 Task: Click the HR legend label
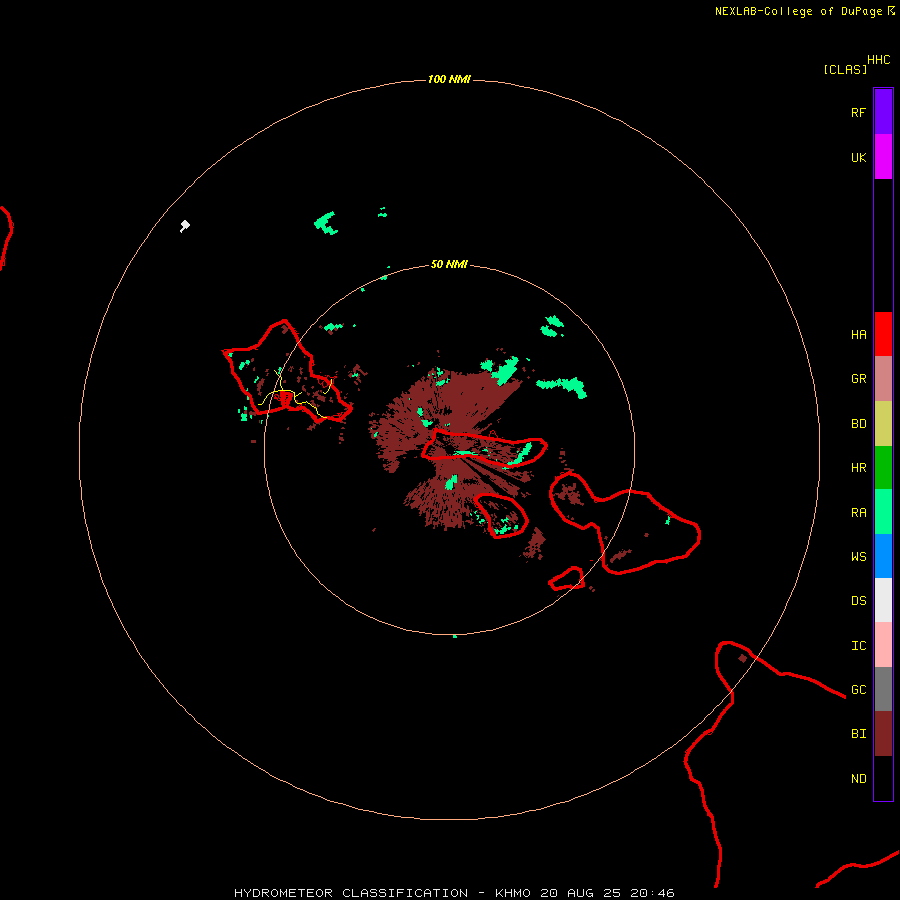tap(858, 468)
